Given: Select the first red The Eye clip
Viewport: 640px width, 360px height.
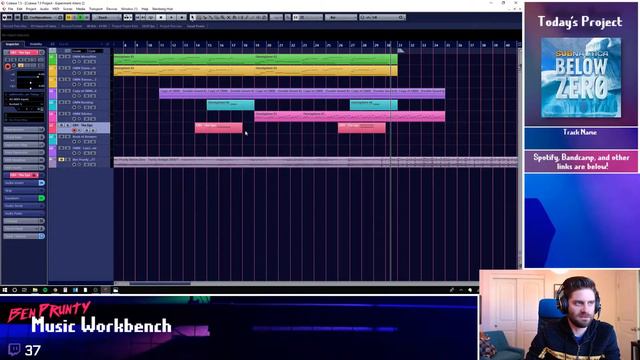Looking at the screenshot, I should (x=218, y=128).
